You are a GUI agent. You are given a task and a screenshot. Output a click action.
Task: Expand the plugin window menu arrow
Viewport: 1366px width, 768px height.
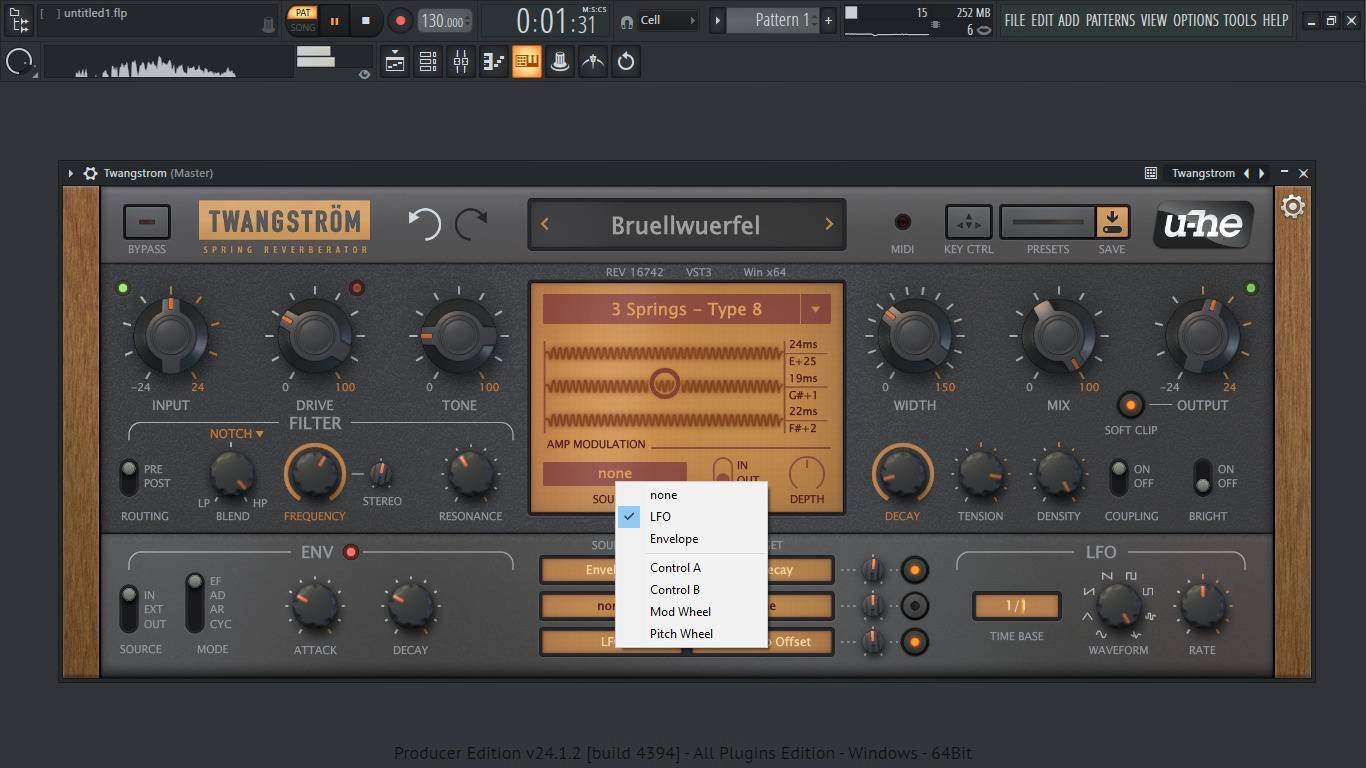point(70,173)
